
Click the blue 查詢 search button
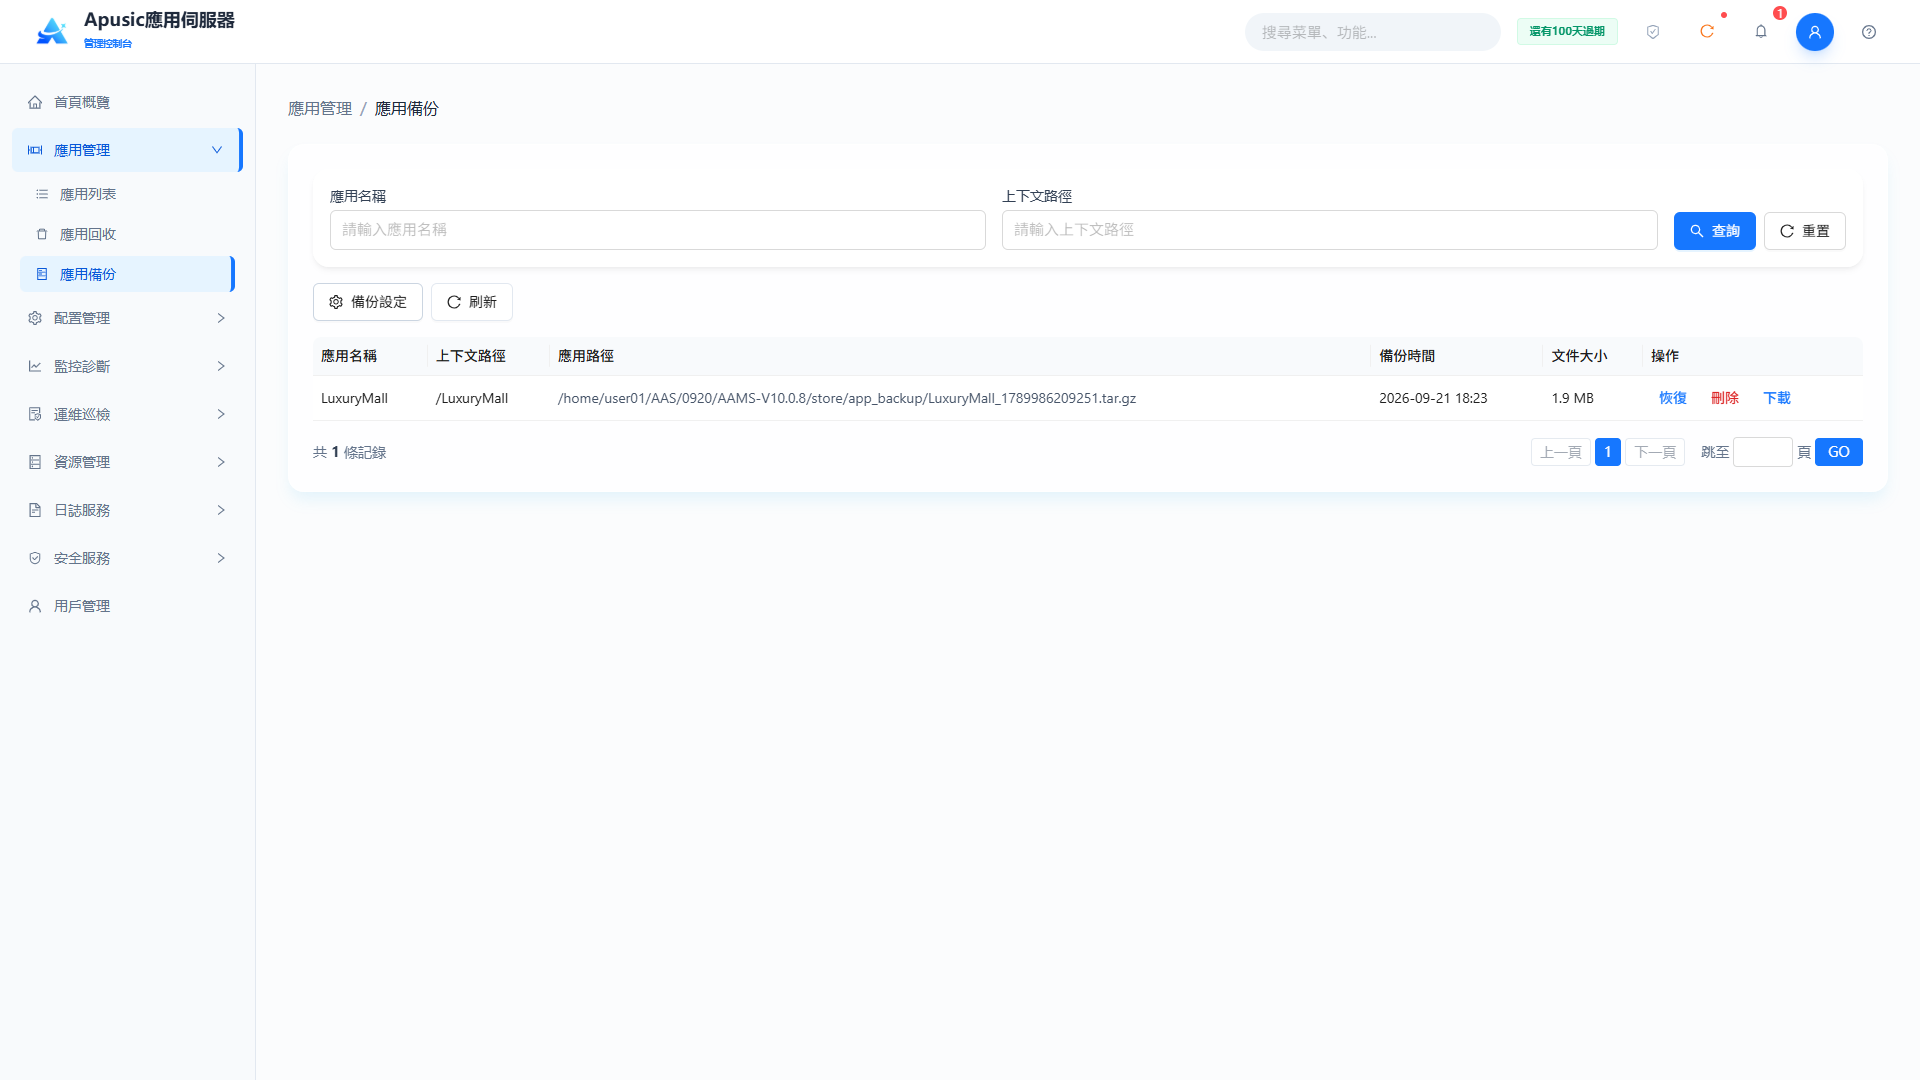(x=1714, y=231)
